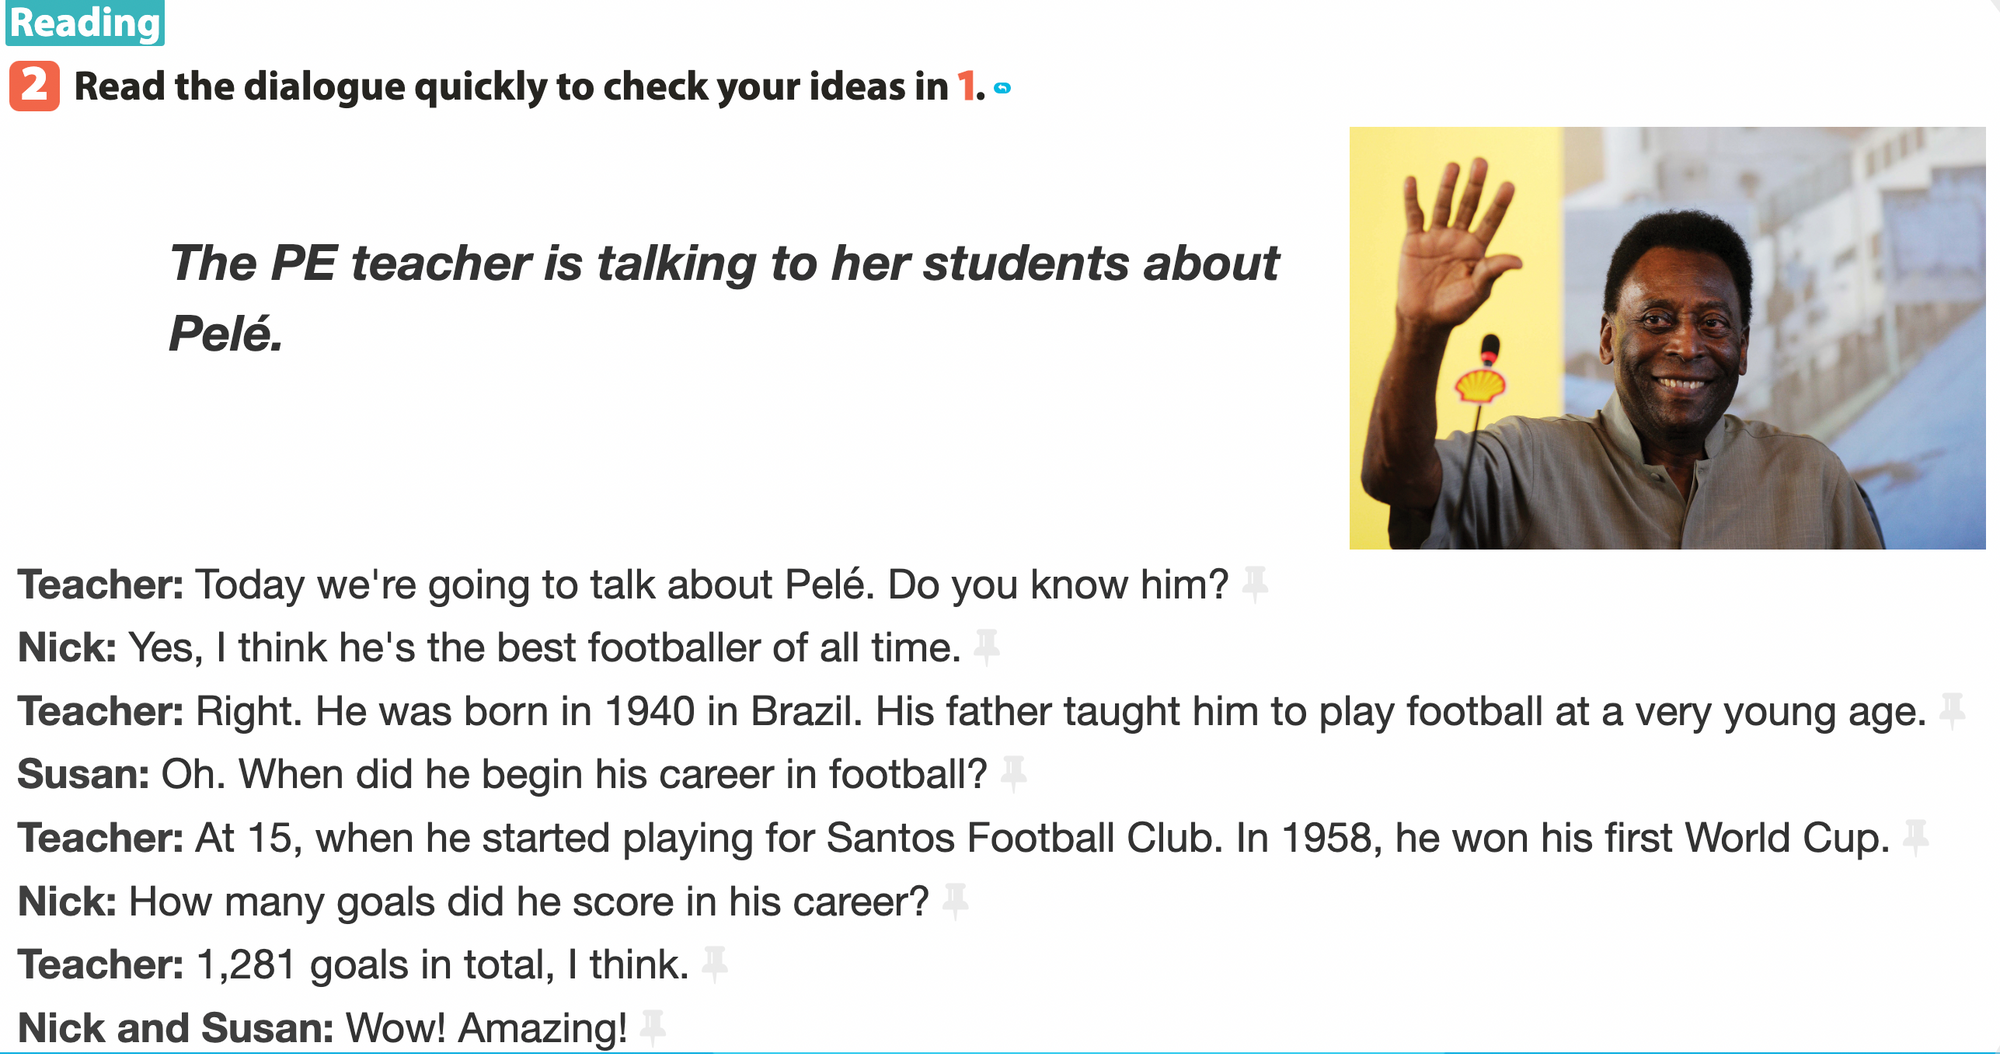Follow the red "1" exercise reference

(x=966, y=86)
